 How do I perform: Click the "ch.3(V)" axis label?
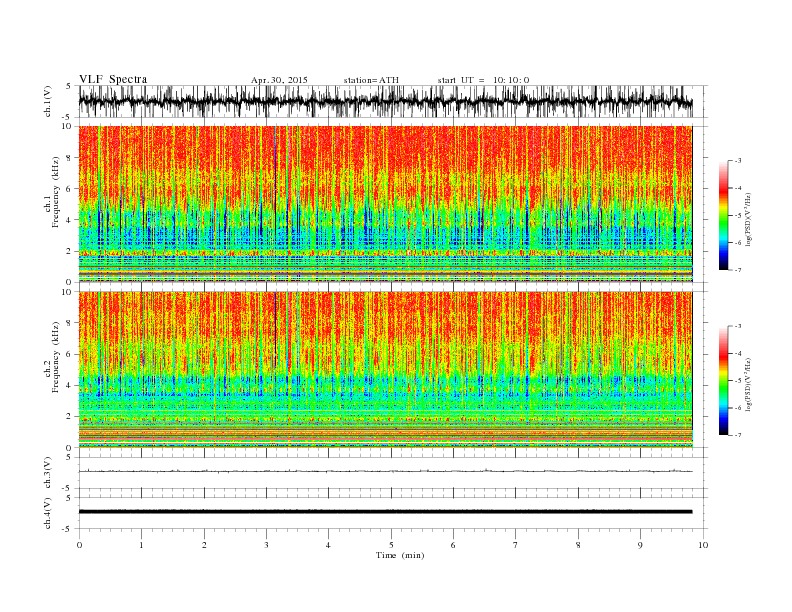coord(48,472)
